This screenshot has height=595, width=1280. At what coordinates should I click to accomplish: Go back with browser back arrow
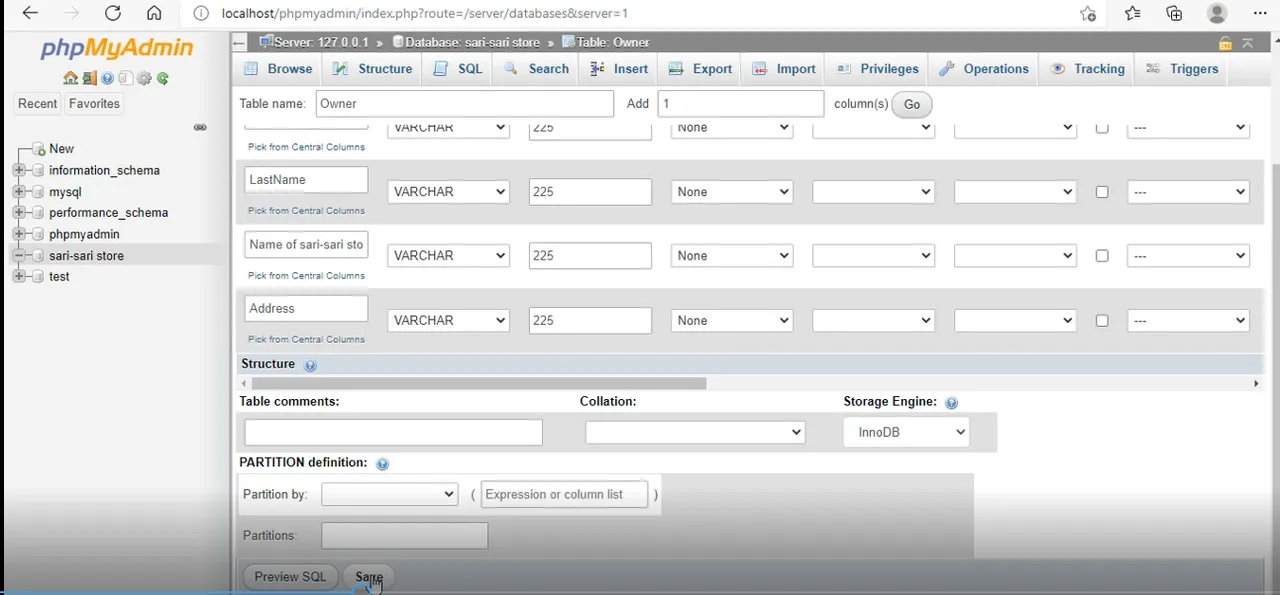coord(29,13)
